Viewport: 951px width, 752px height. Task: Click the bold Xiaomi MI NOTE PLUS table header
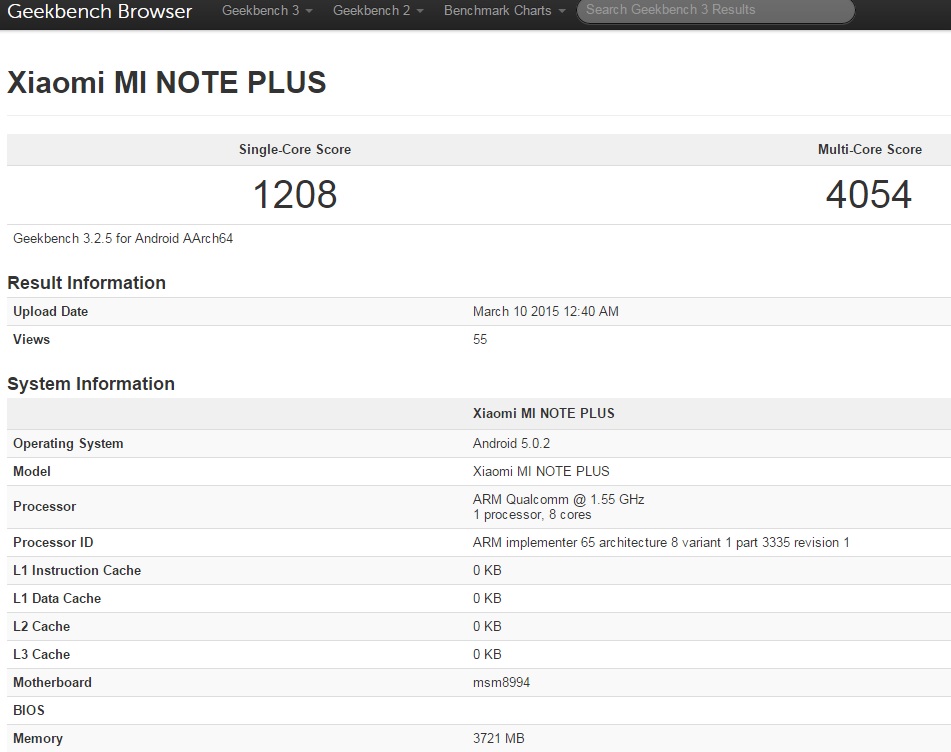[543, 413]
